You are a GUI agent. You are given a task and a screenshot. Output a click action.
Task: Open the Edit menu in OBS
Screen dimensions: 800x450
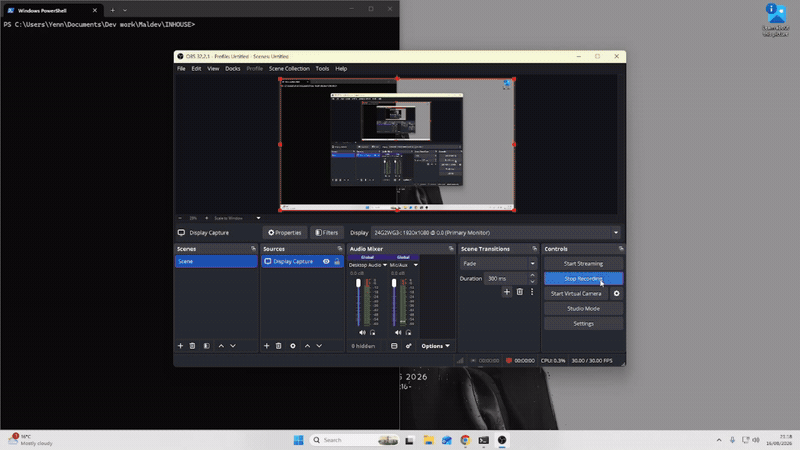[x=196, y=68]
